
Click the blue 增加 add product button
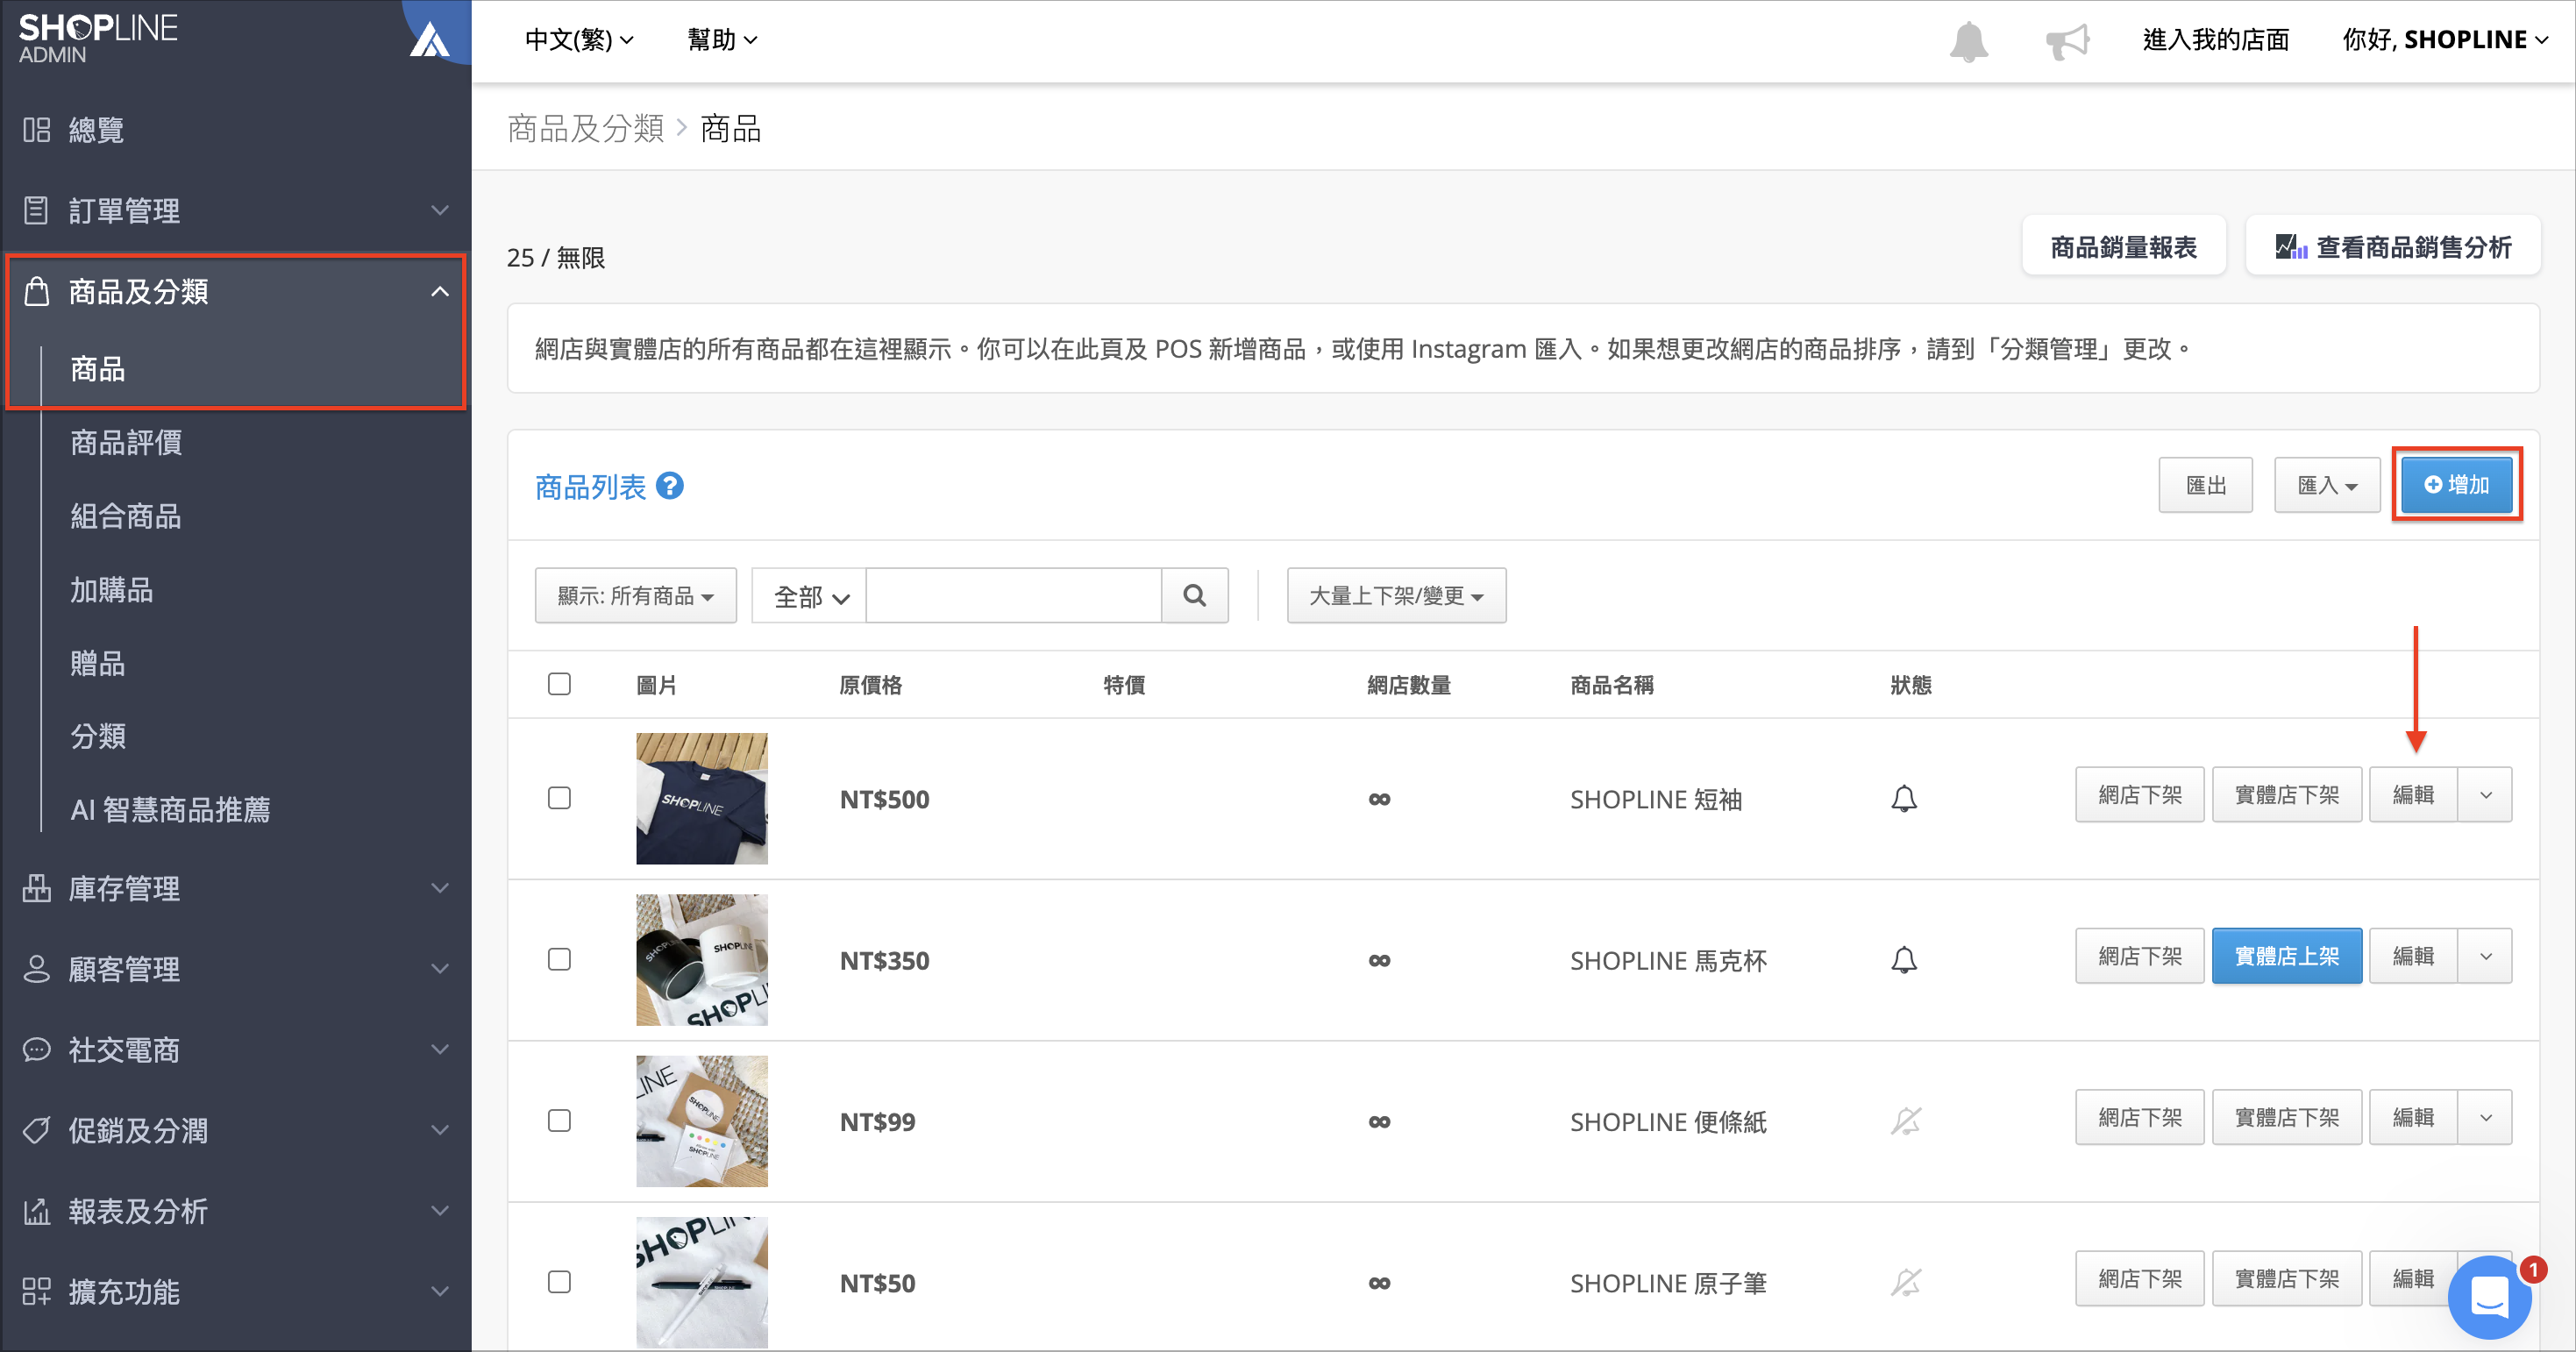2457,485
